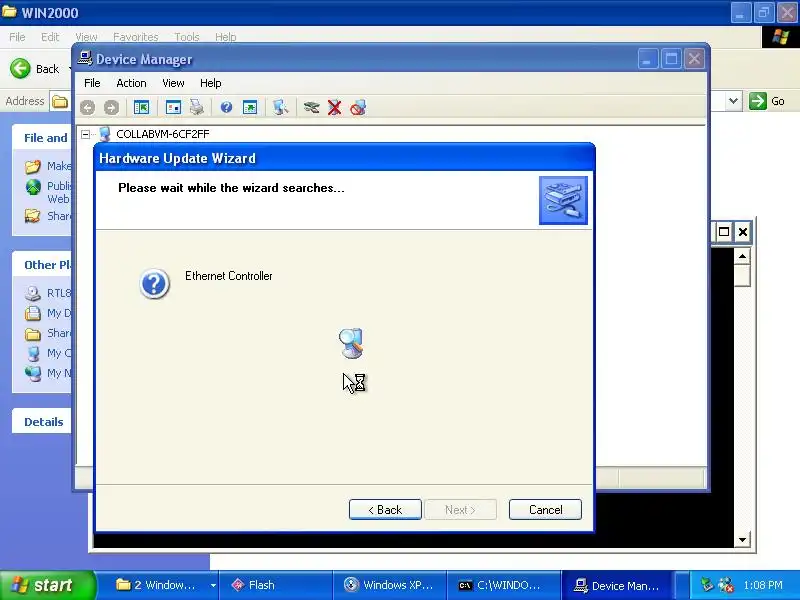Cancel the Hardware Update Wizard
This screenshot has height=600, width=800.
(545, 510)
